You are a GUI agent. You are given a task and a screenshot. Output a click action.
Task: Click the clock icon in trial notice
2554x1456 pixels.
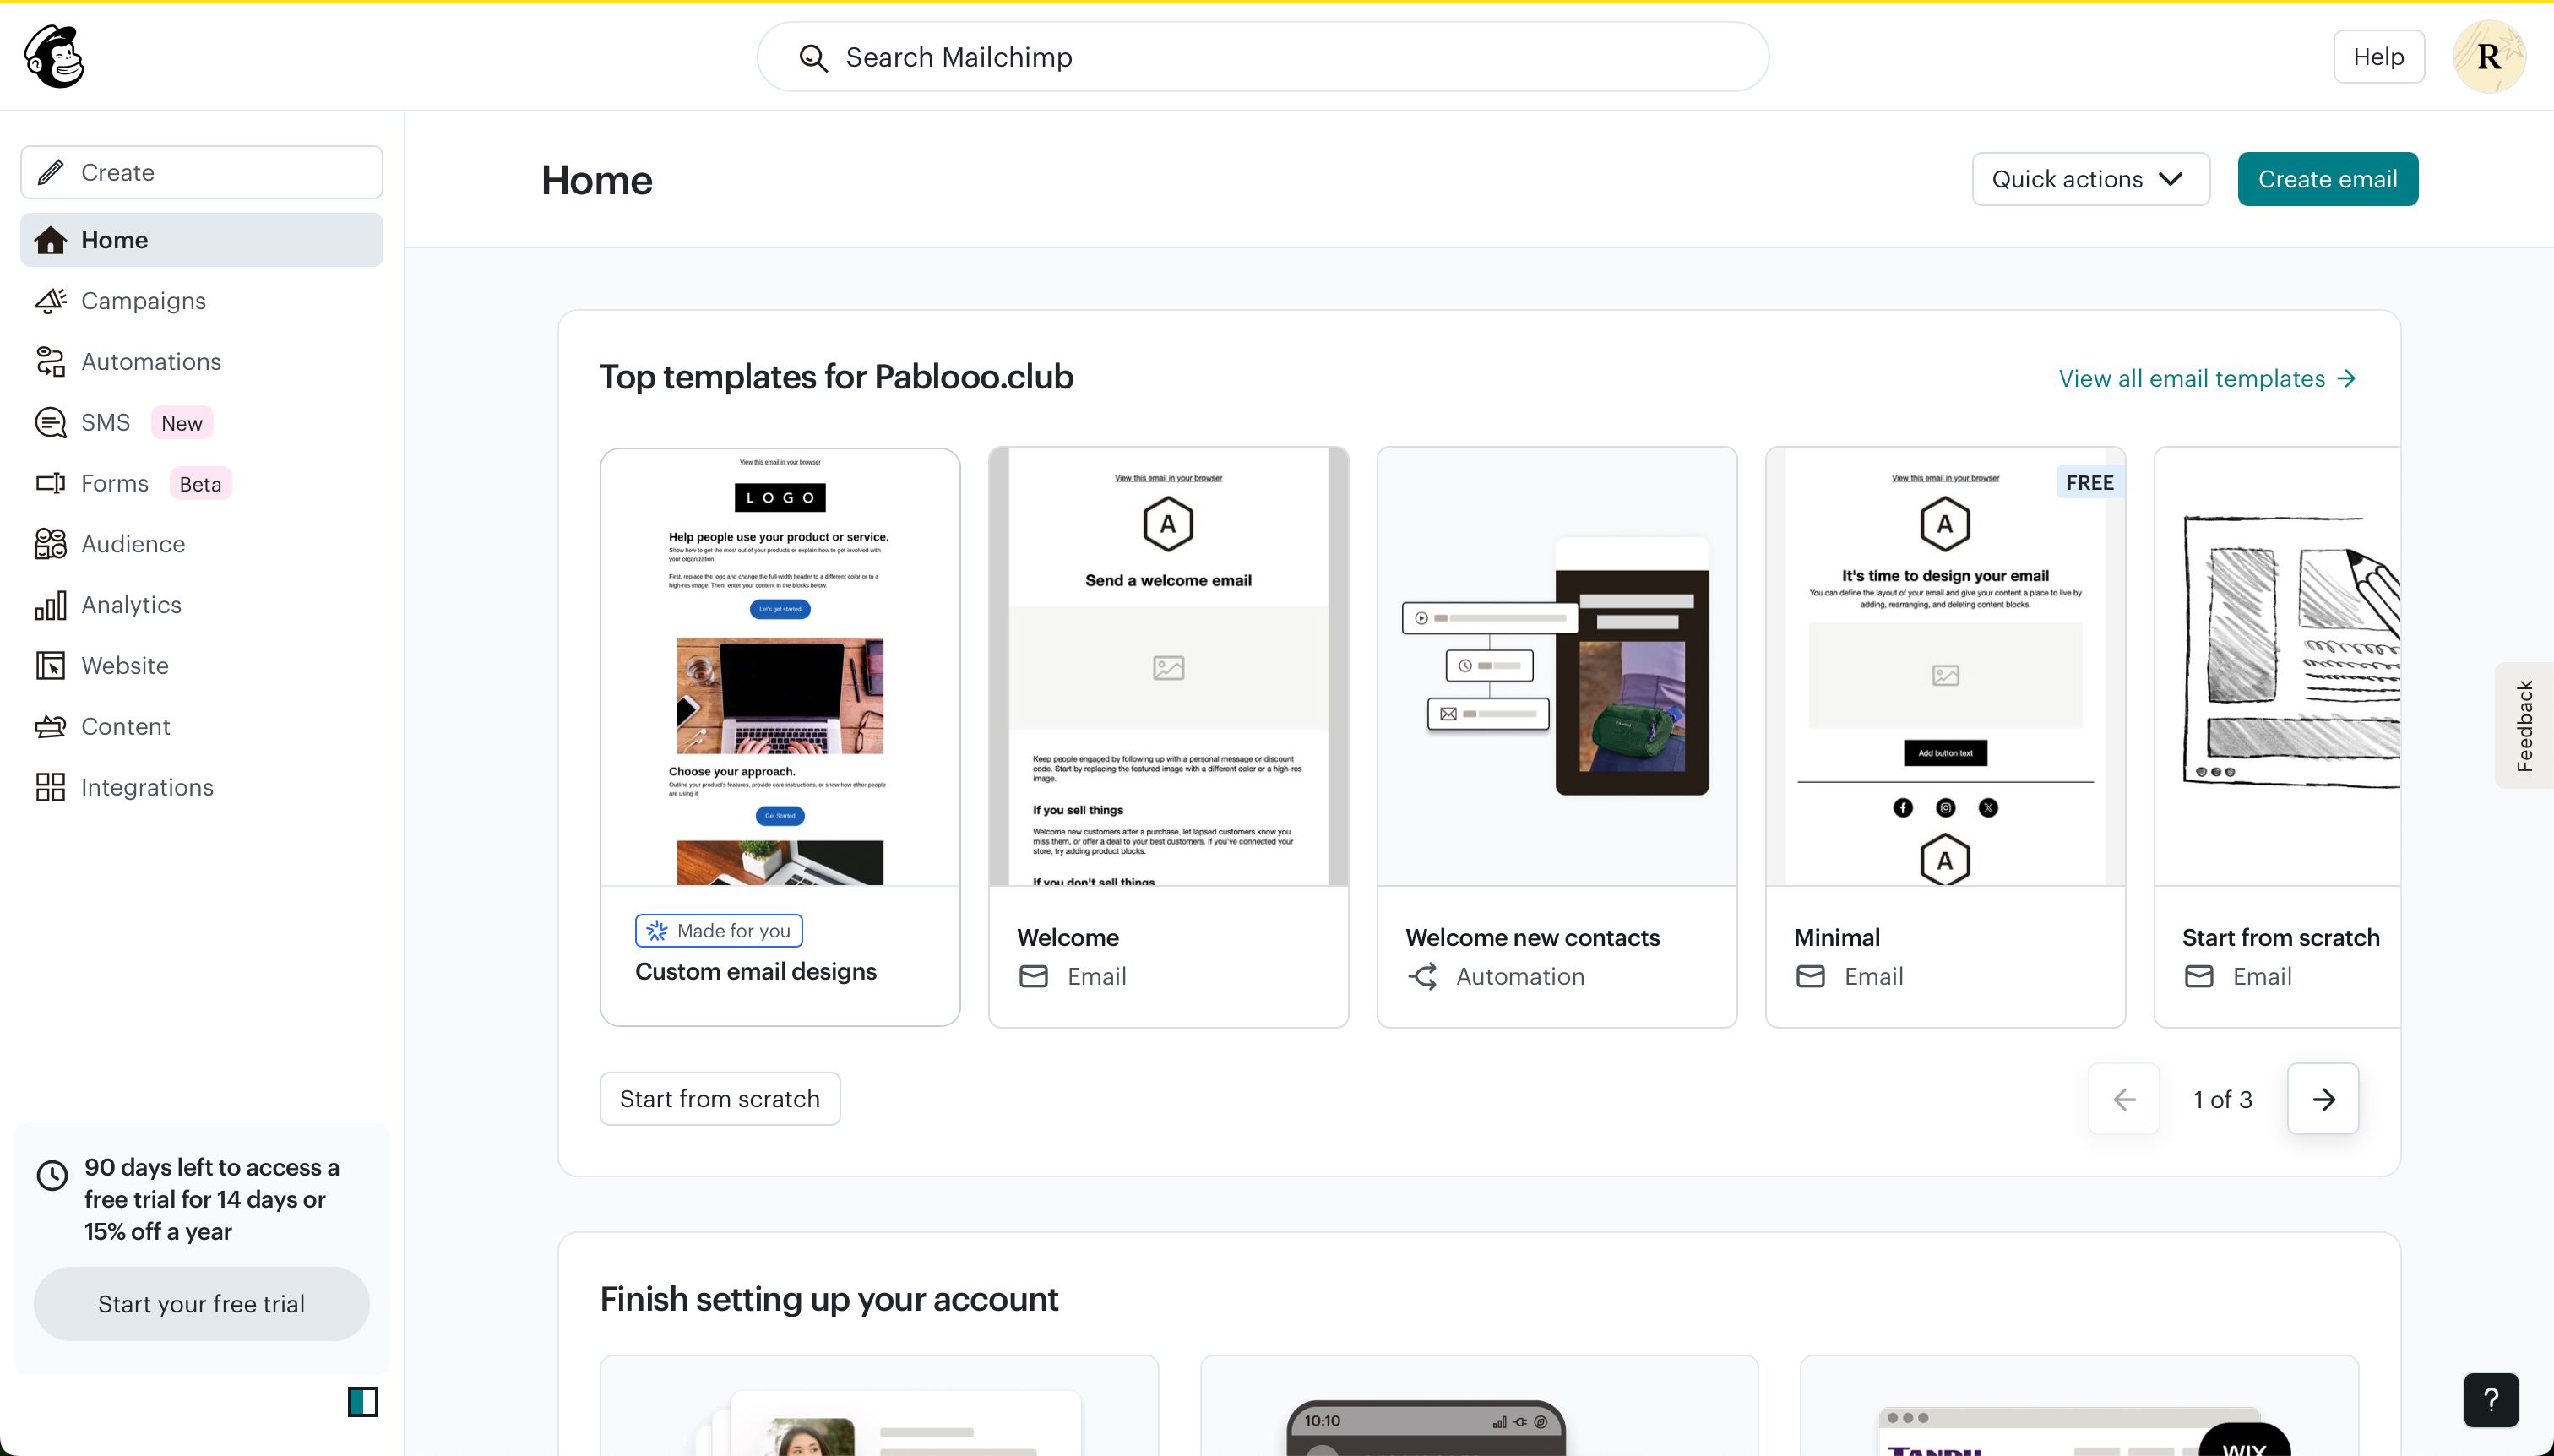tap(52, 1175)
